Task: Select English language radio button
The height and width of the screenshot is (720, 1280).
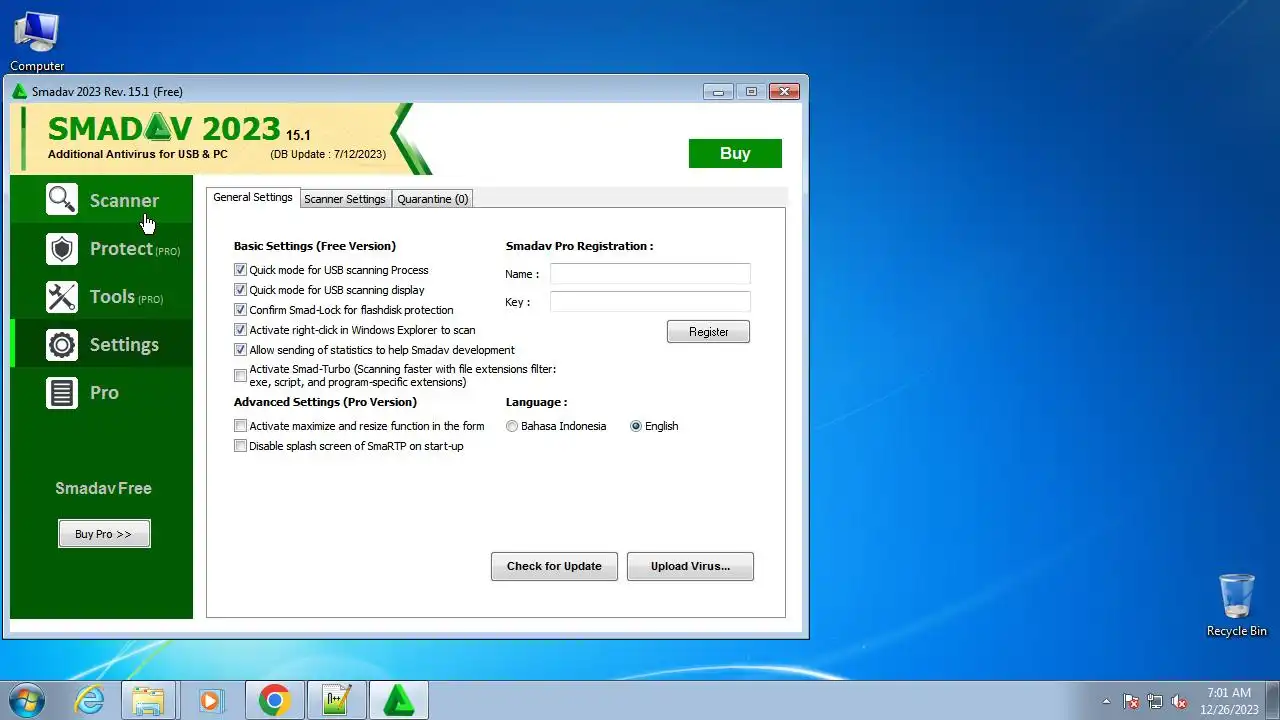Action: tap(636, 426)
